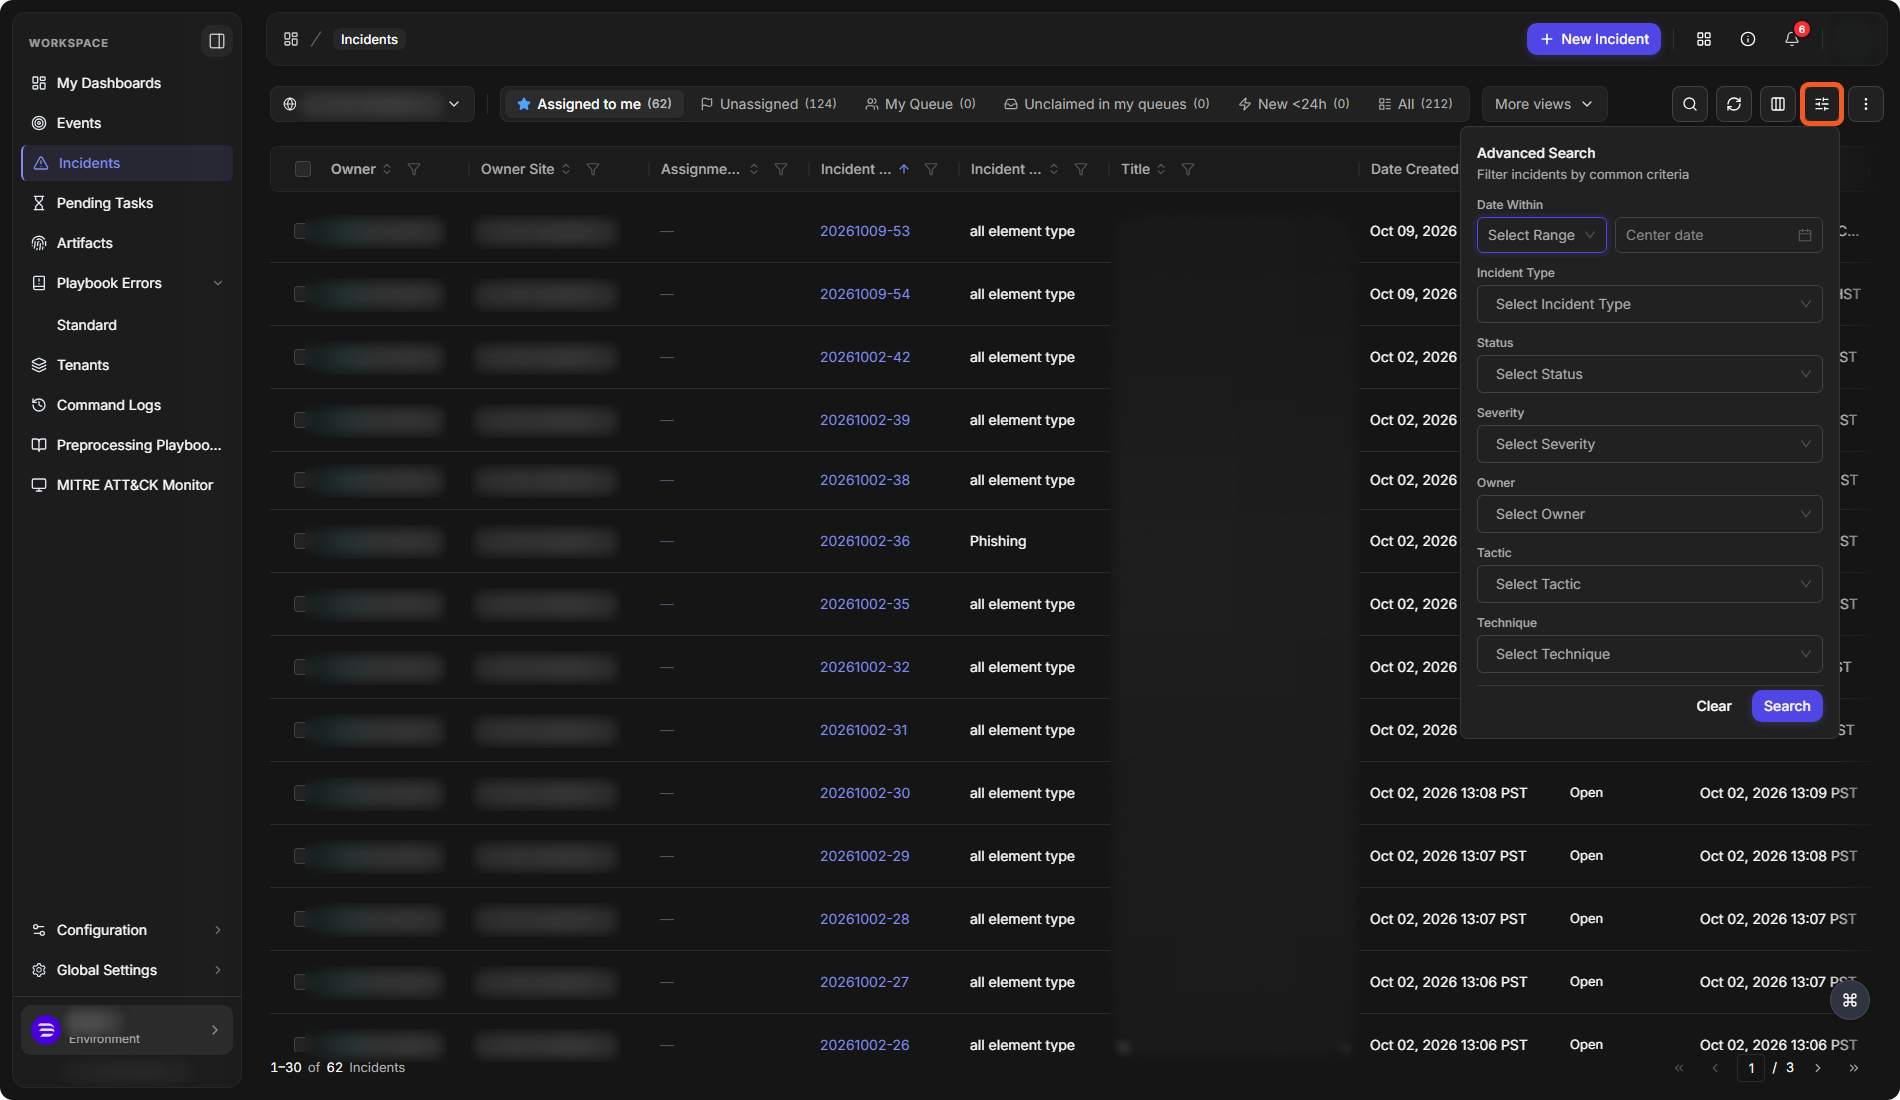
Task: Open the Select Tactic dropdown
Action: click(x=1649, y=584)
